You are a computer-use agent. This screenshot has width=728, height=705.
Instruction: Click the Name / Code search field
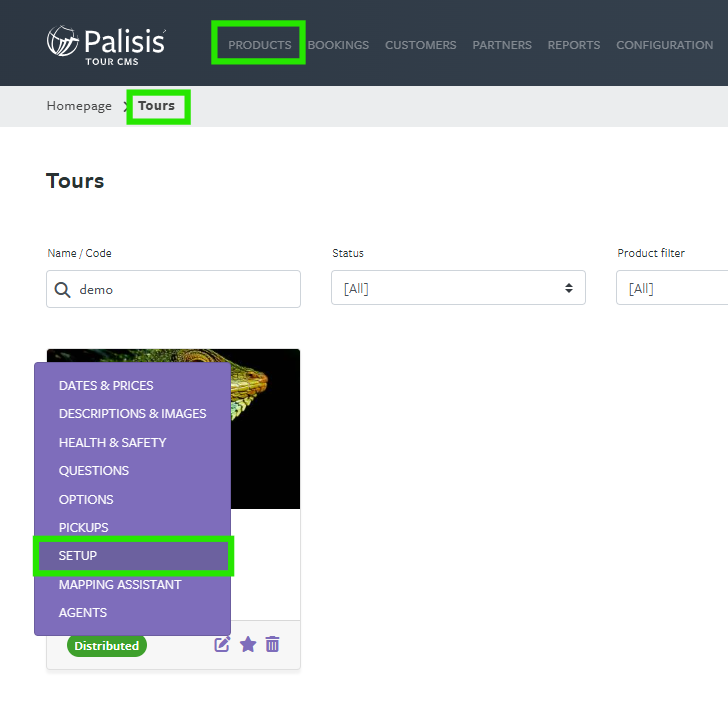click(x=173, y=289)
